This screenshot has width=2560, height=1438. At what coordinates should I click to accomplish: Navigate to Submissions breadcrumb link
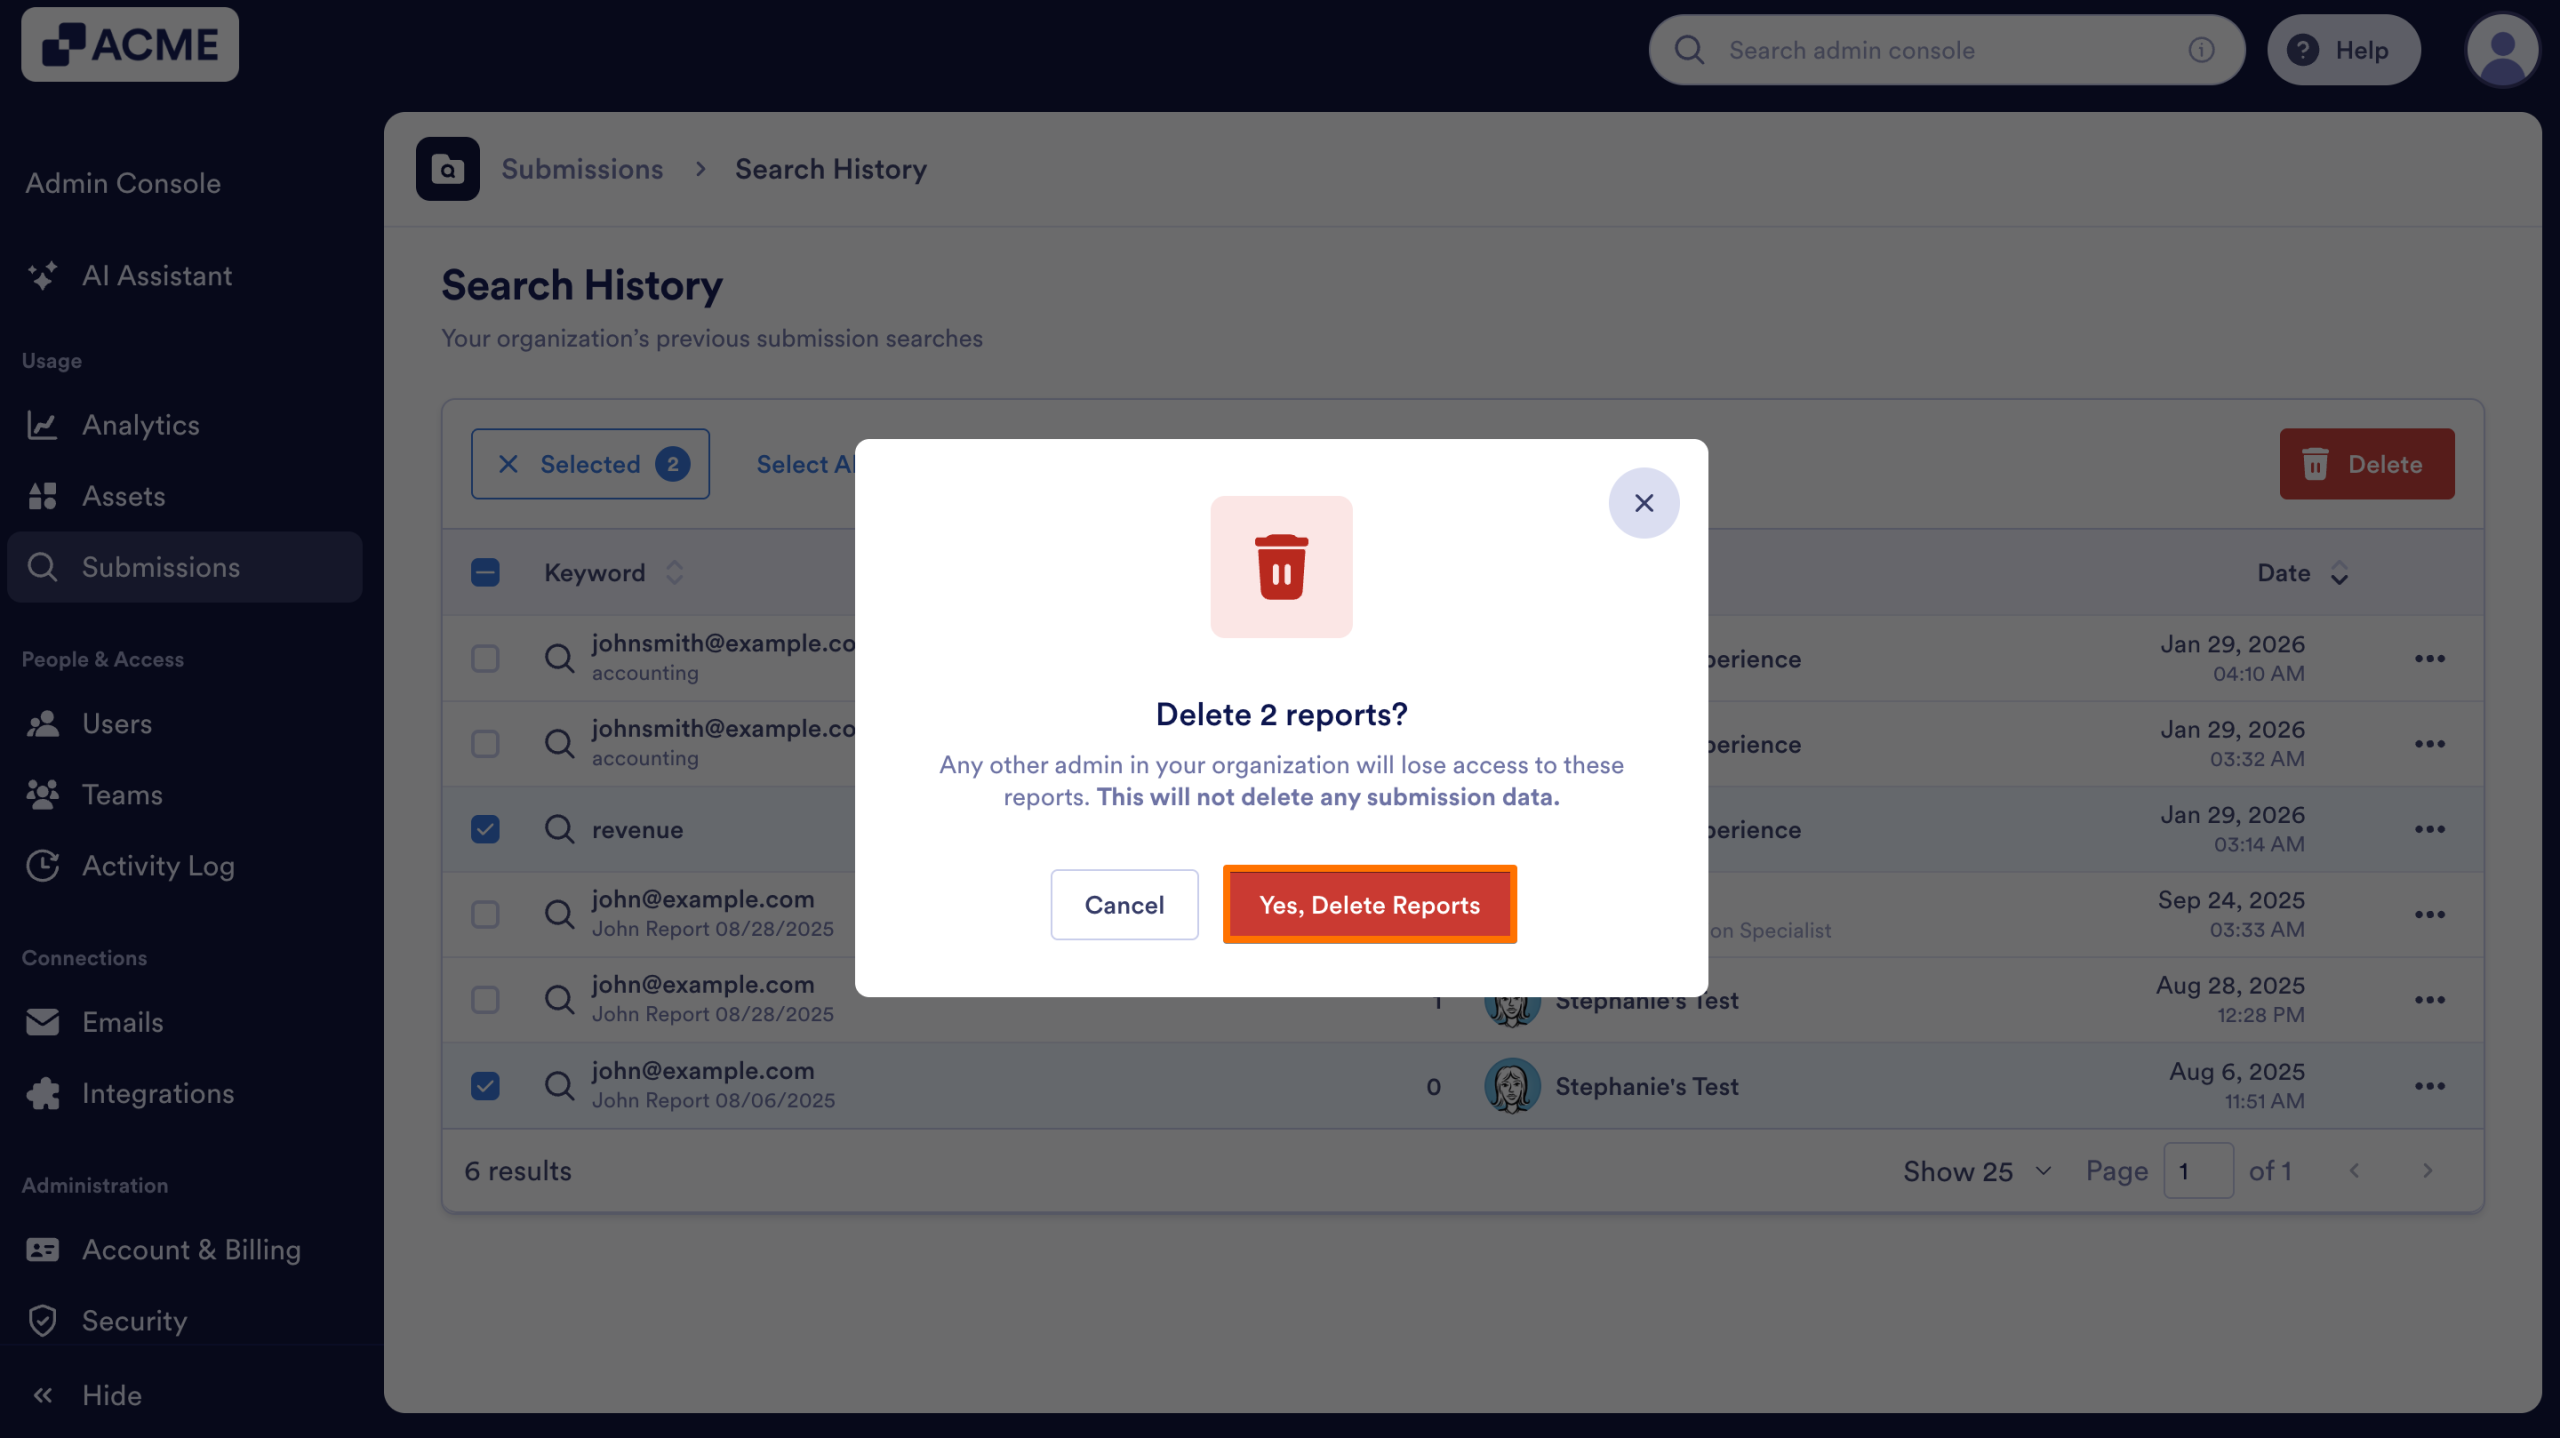pyautogui.click(x=582, y=169)
